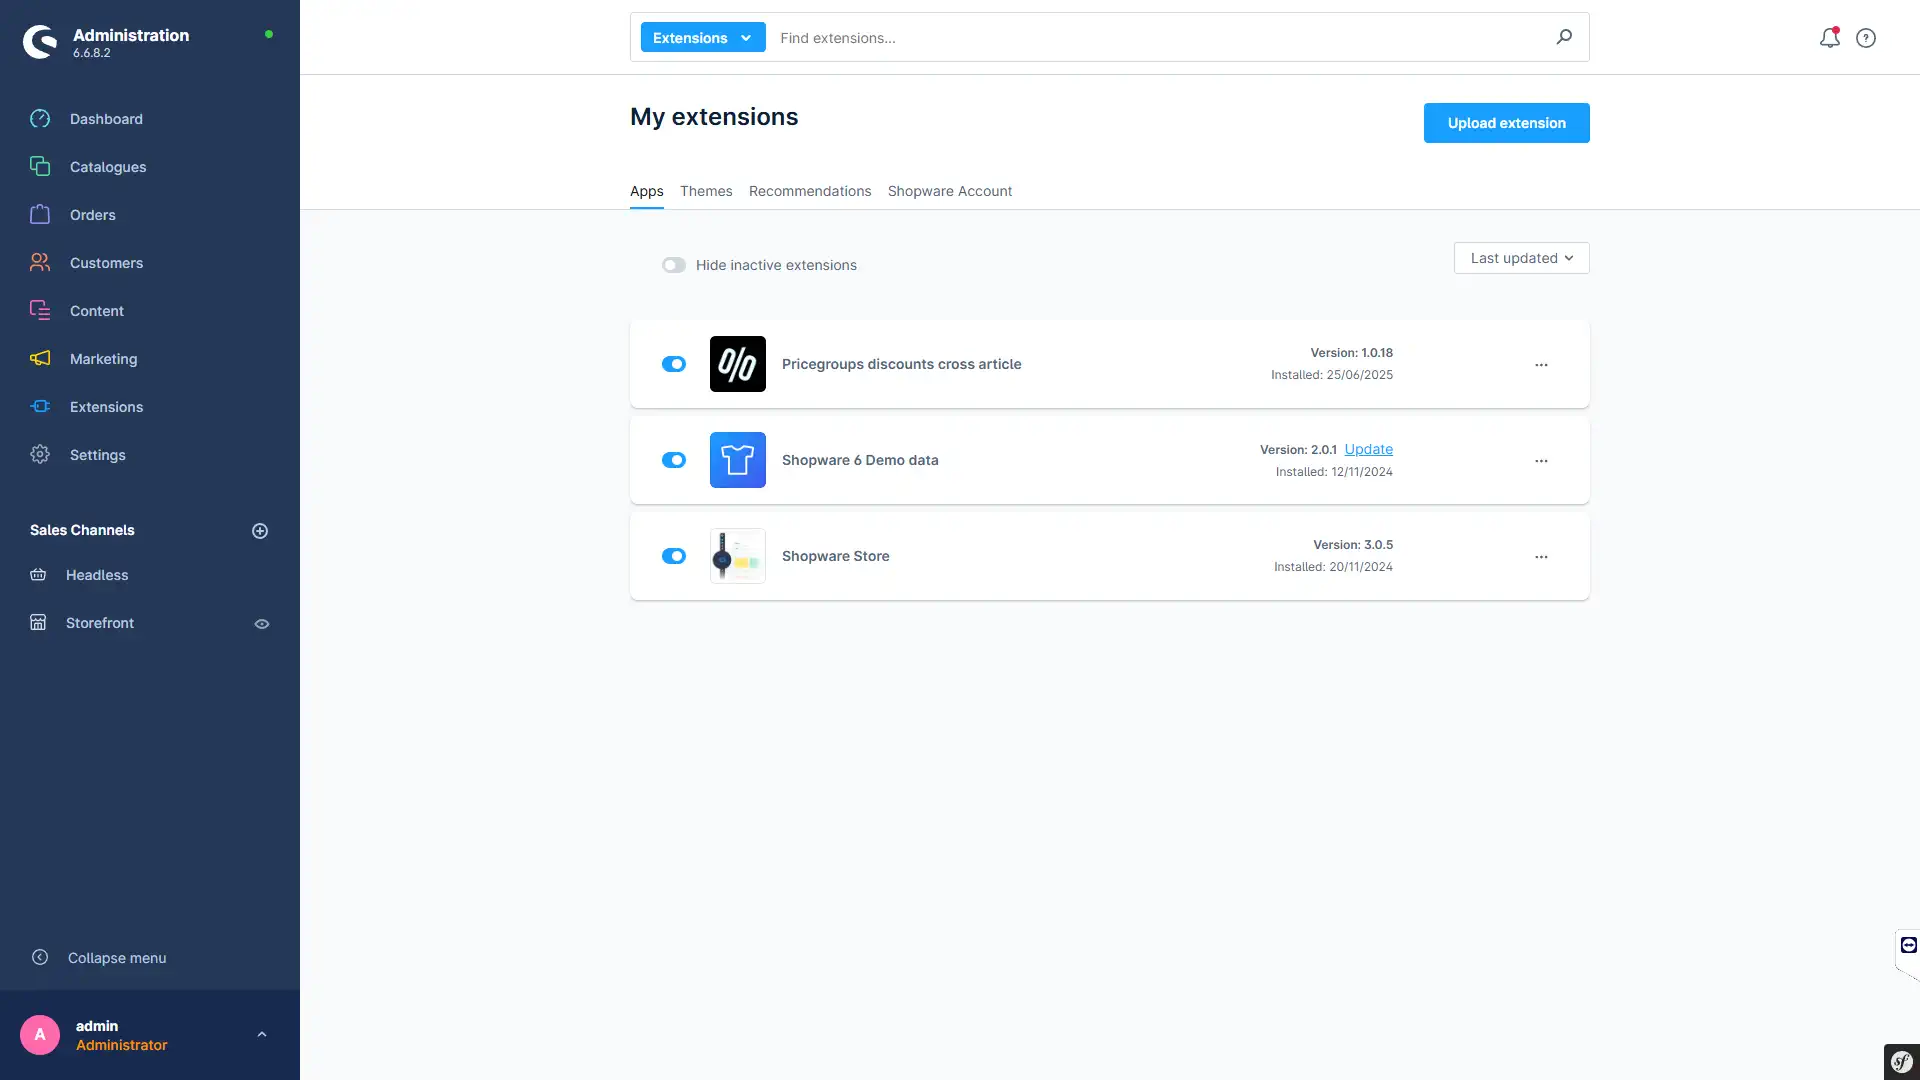Open the context menu for Shopware 6 Demo data
The width and height of the screenshot is (1920, 1080).
pos(1541,461)
